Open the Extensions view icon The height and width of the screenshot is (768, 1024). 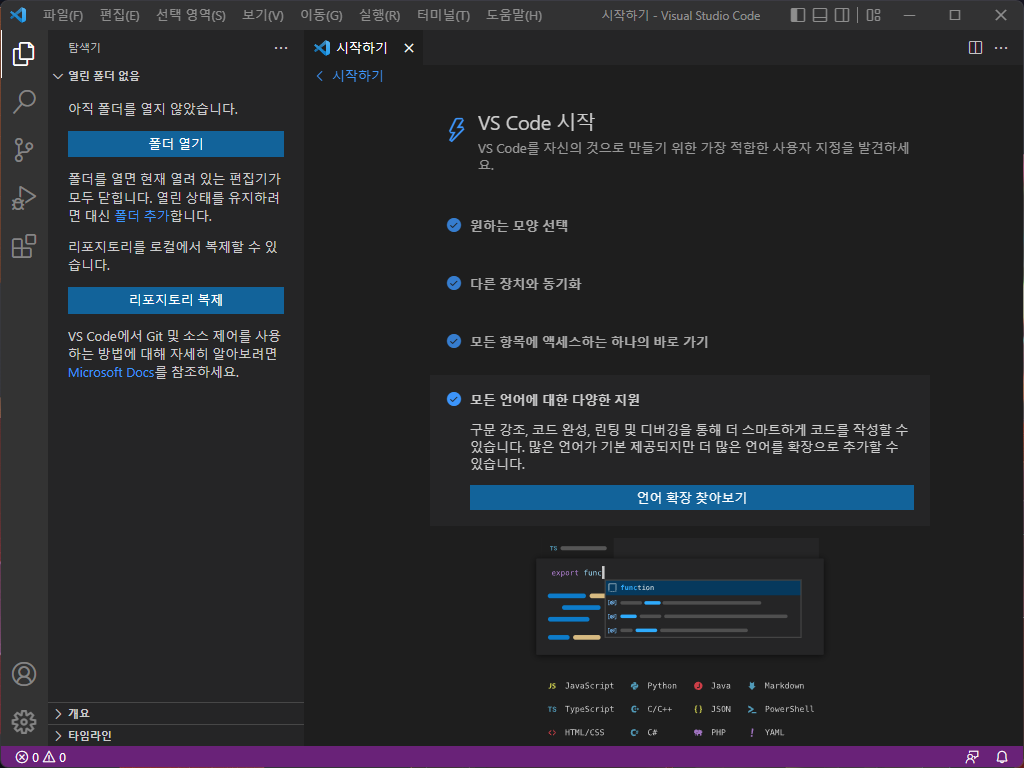coord(24,246)
